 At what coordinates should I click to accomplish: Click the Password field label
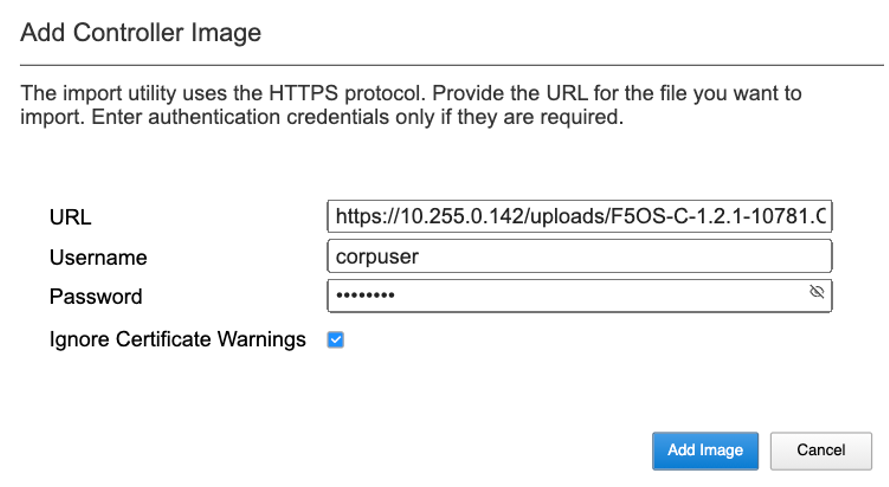coord(96,297)
